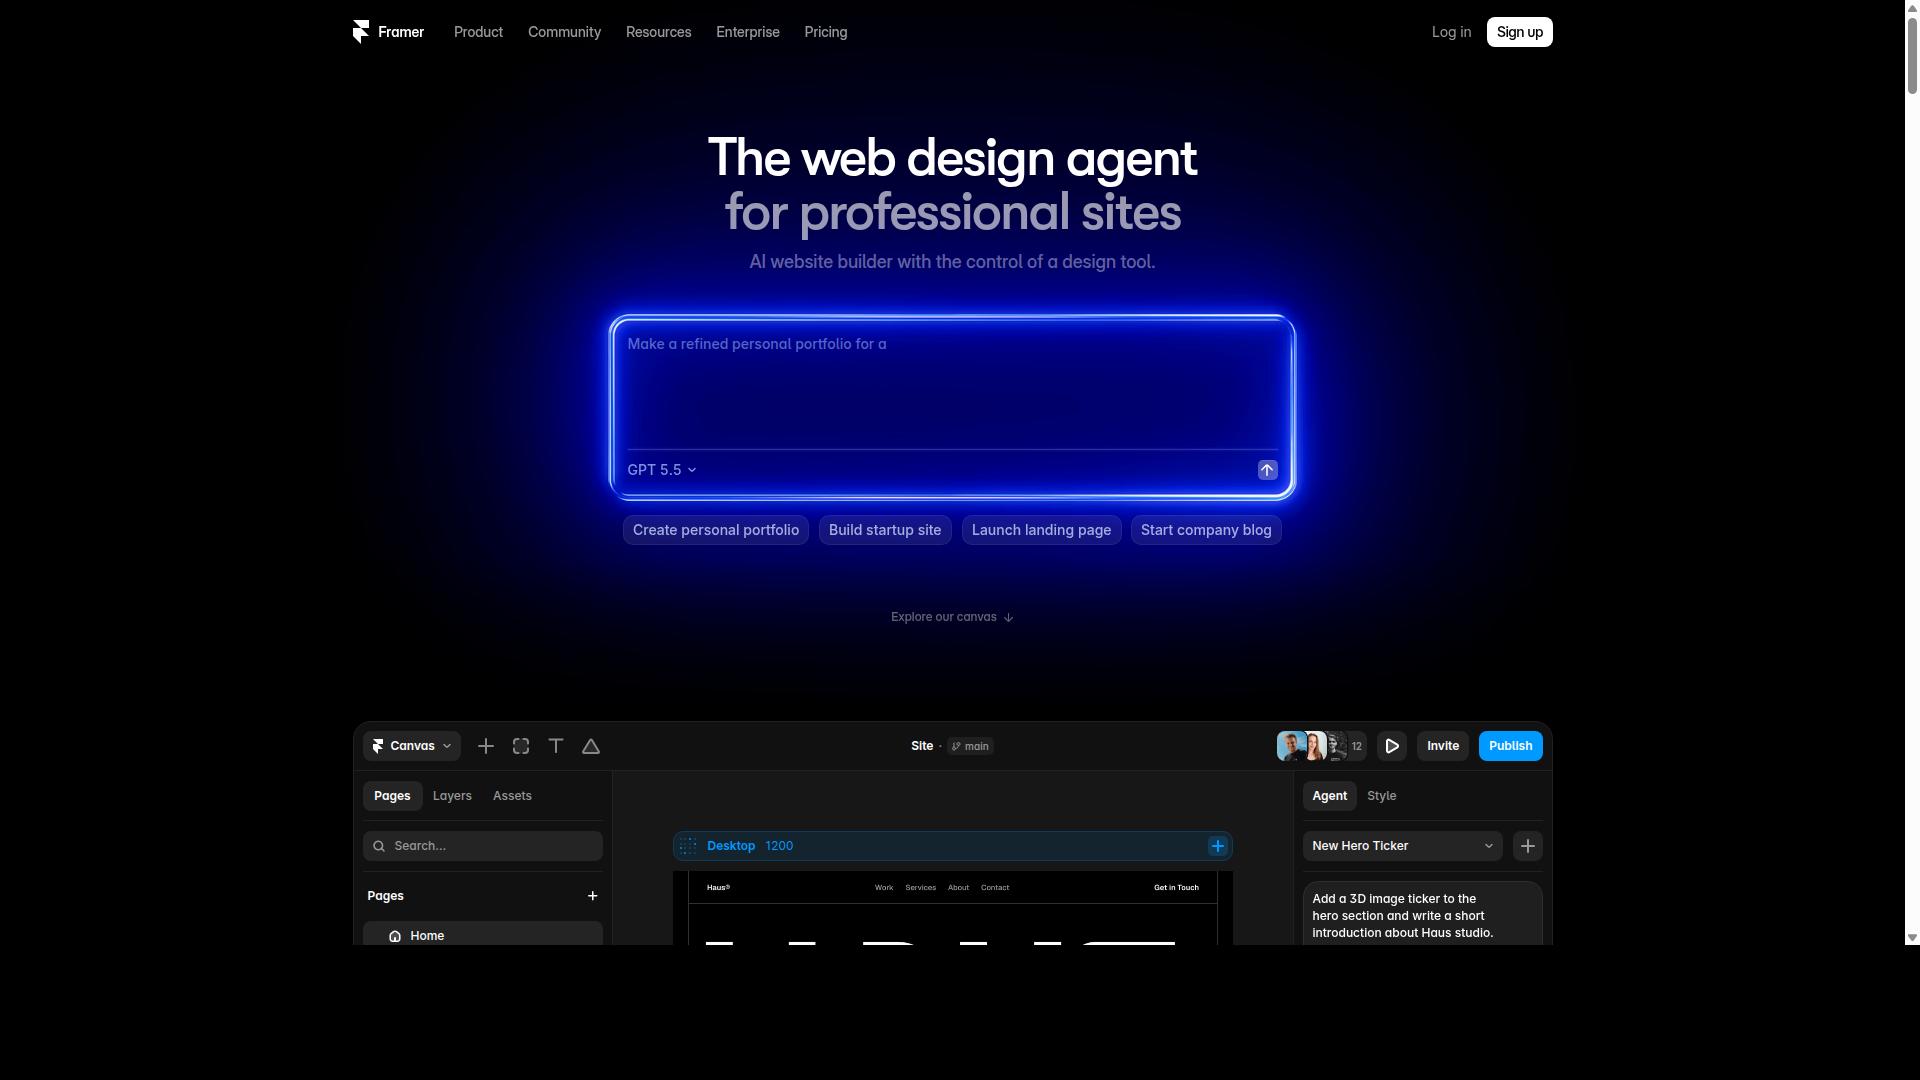Viewport: 1920px width, 1080px height.
Task: Choose Create personal portfolio suggestion
Action: pyautogui.click(x=716, y=530)
